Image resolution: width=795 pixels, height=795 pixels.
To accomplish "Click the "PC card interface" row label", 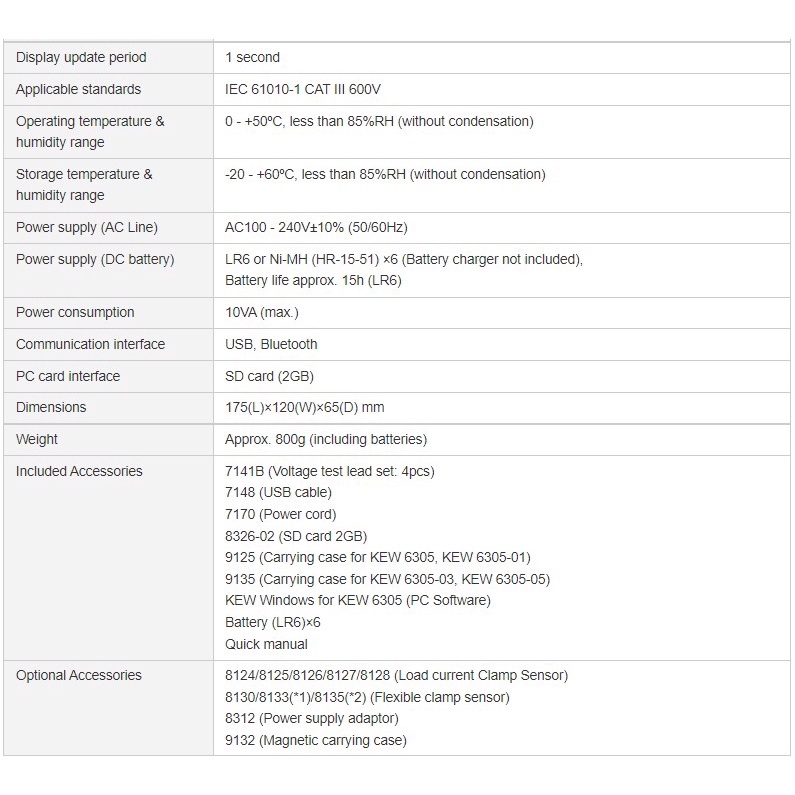I will (68, 376).
